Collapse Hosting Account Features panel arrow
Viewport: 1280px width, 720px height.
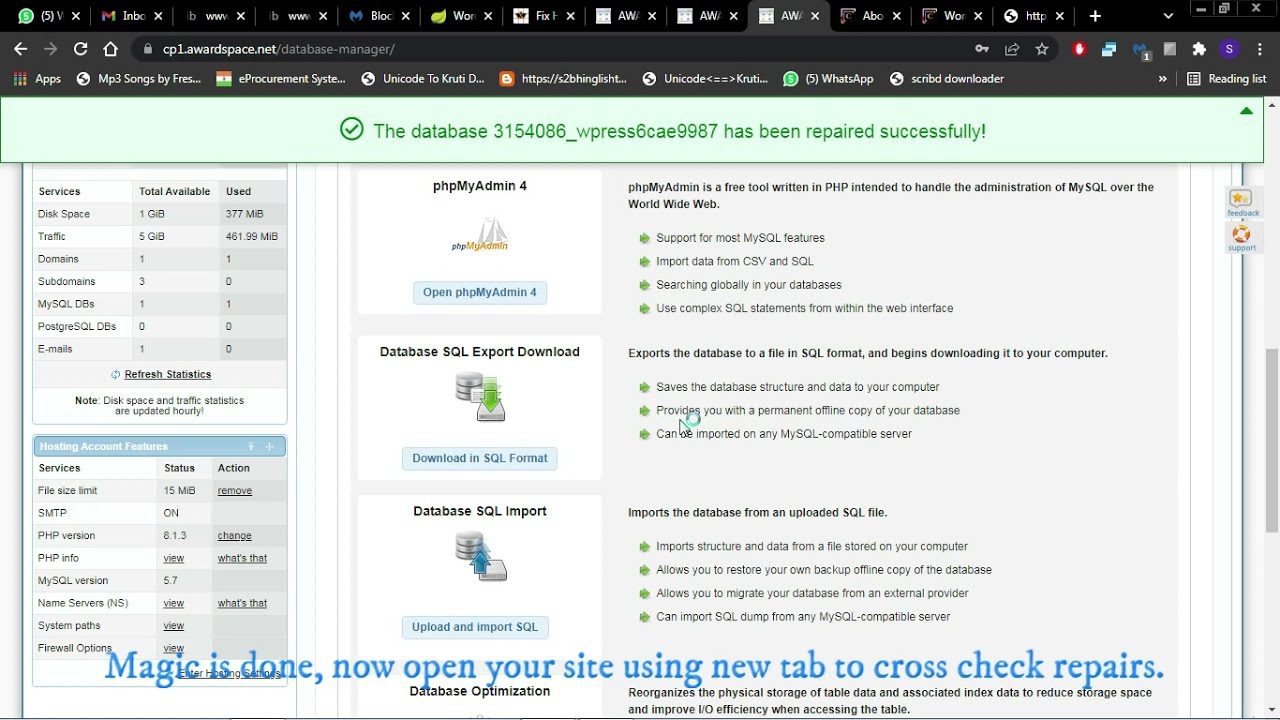click(251, 446)
